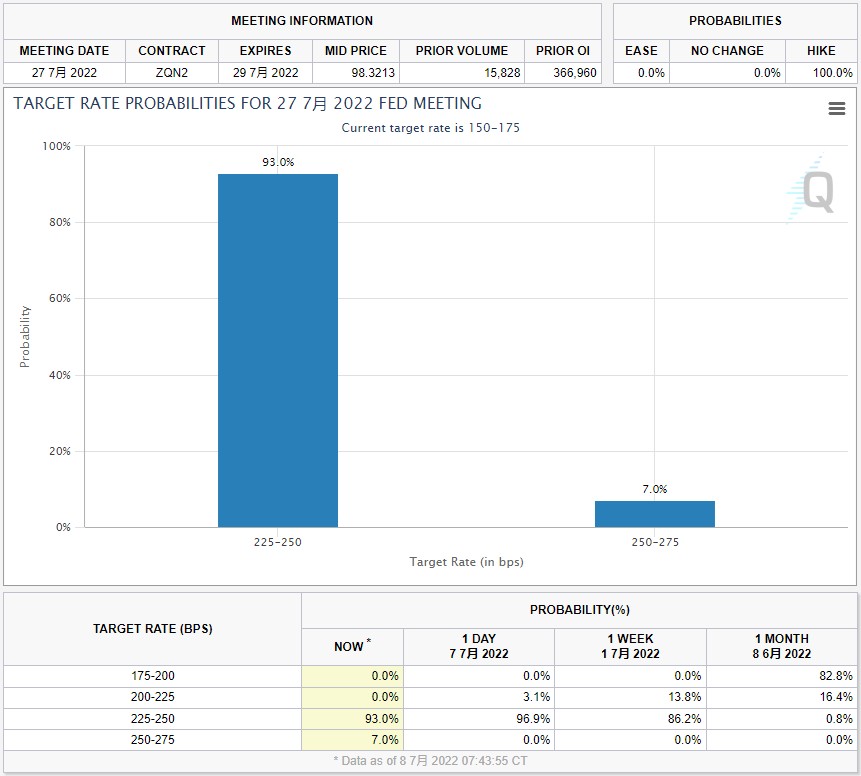Click the chart title text
This screenshot has height=776, width=861.
pos(248,103)
